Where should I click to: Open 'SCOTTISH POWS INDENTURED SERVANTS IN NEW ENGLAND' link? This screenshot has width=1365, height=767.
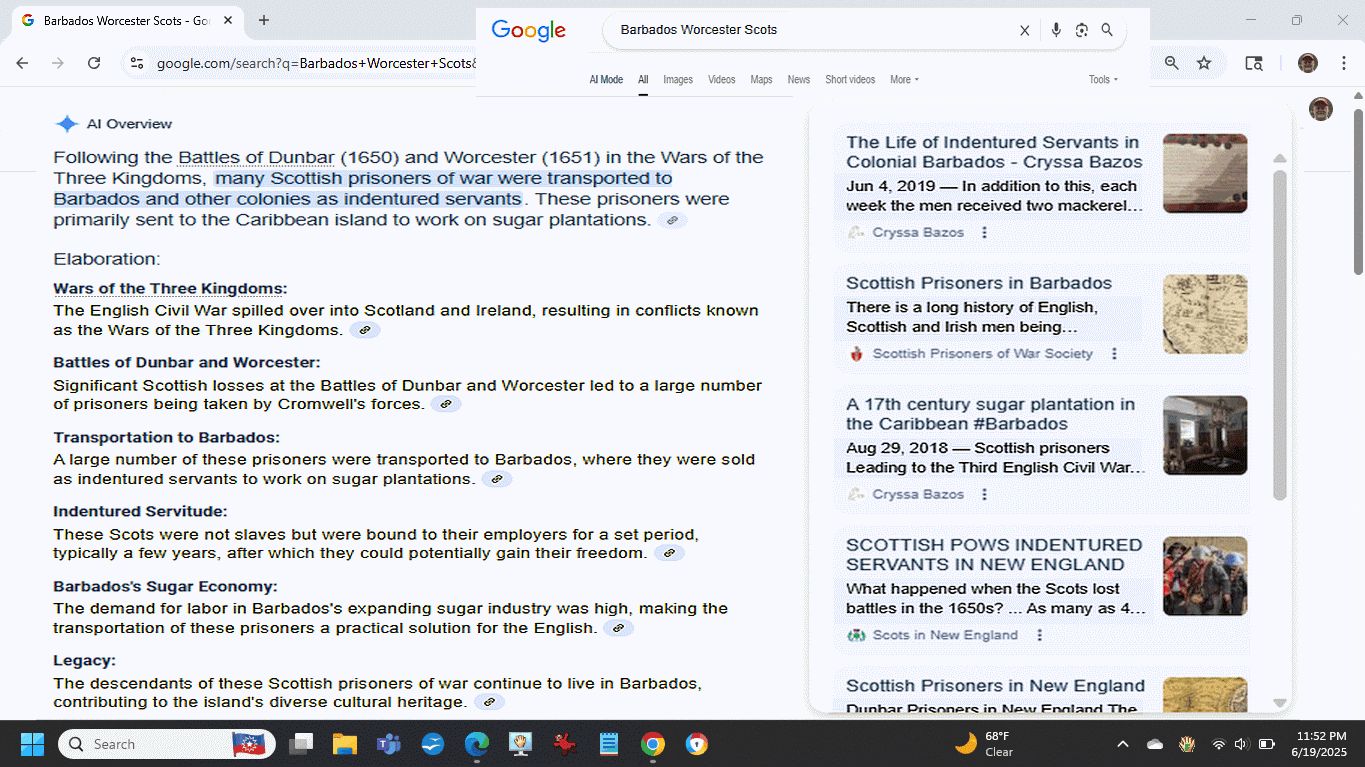(x=994, y=555)
